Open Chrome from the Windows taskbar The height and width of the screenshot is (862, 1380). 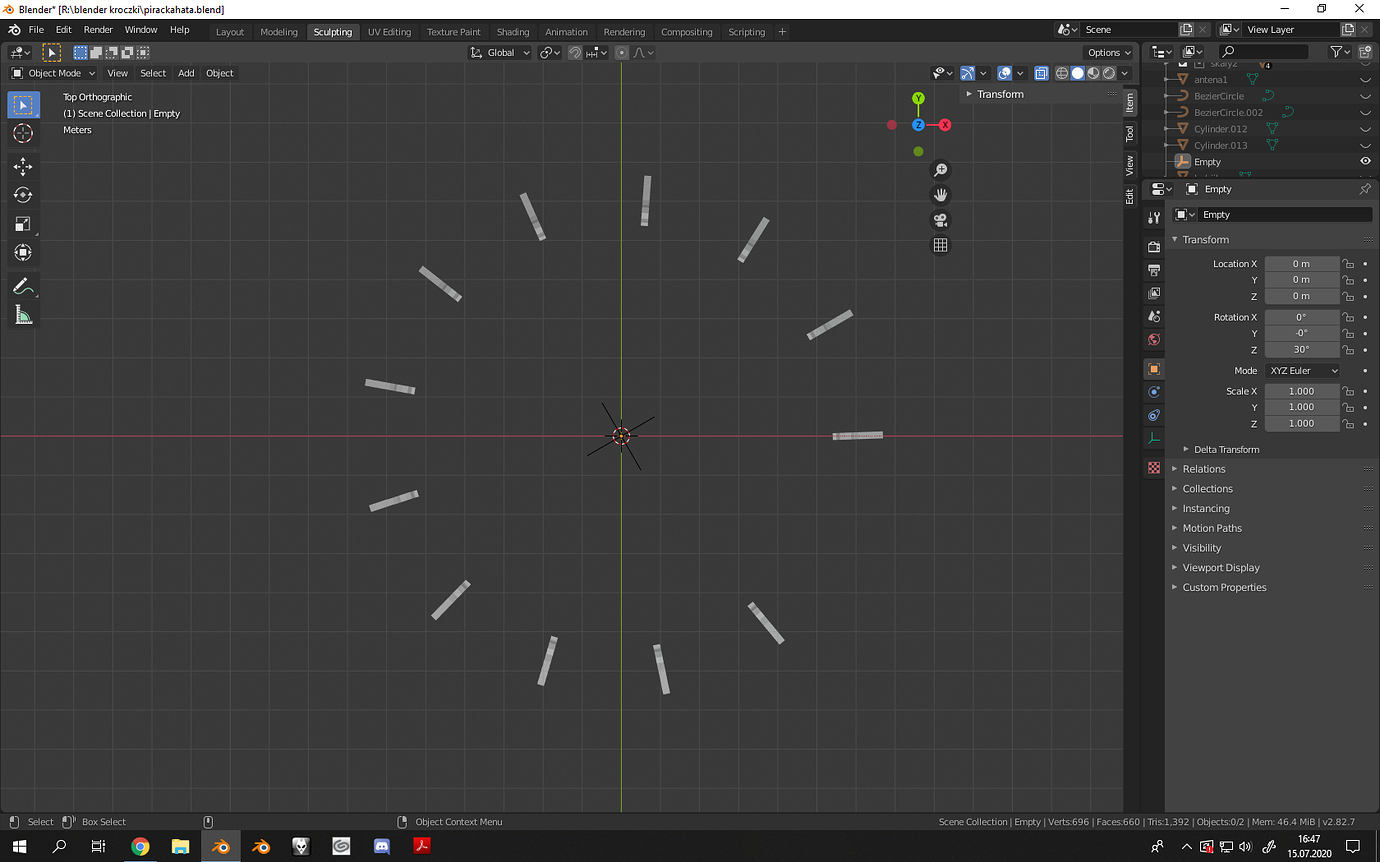140,846
